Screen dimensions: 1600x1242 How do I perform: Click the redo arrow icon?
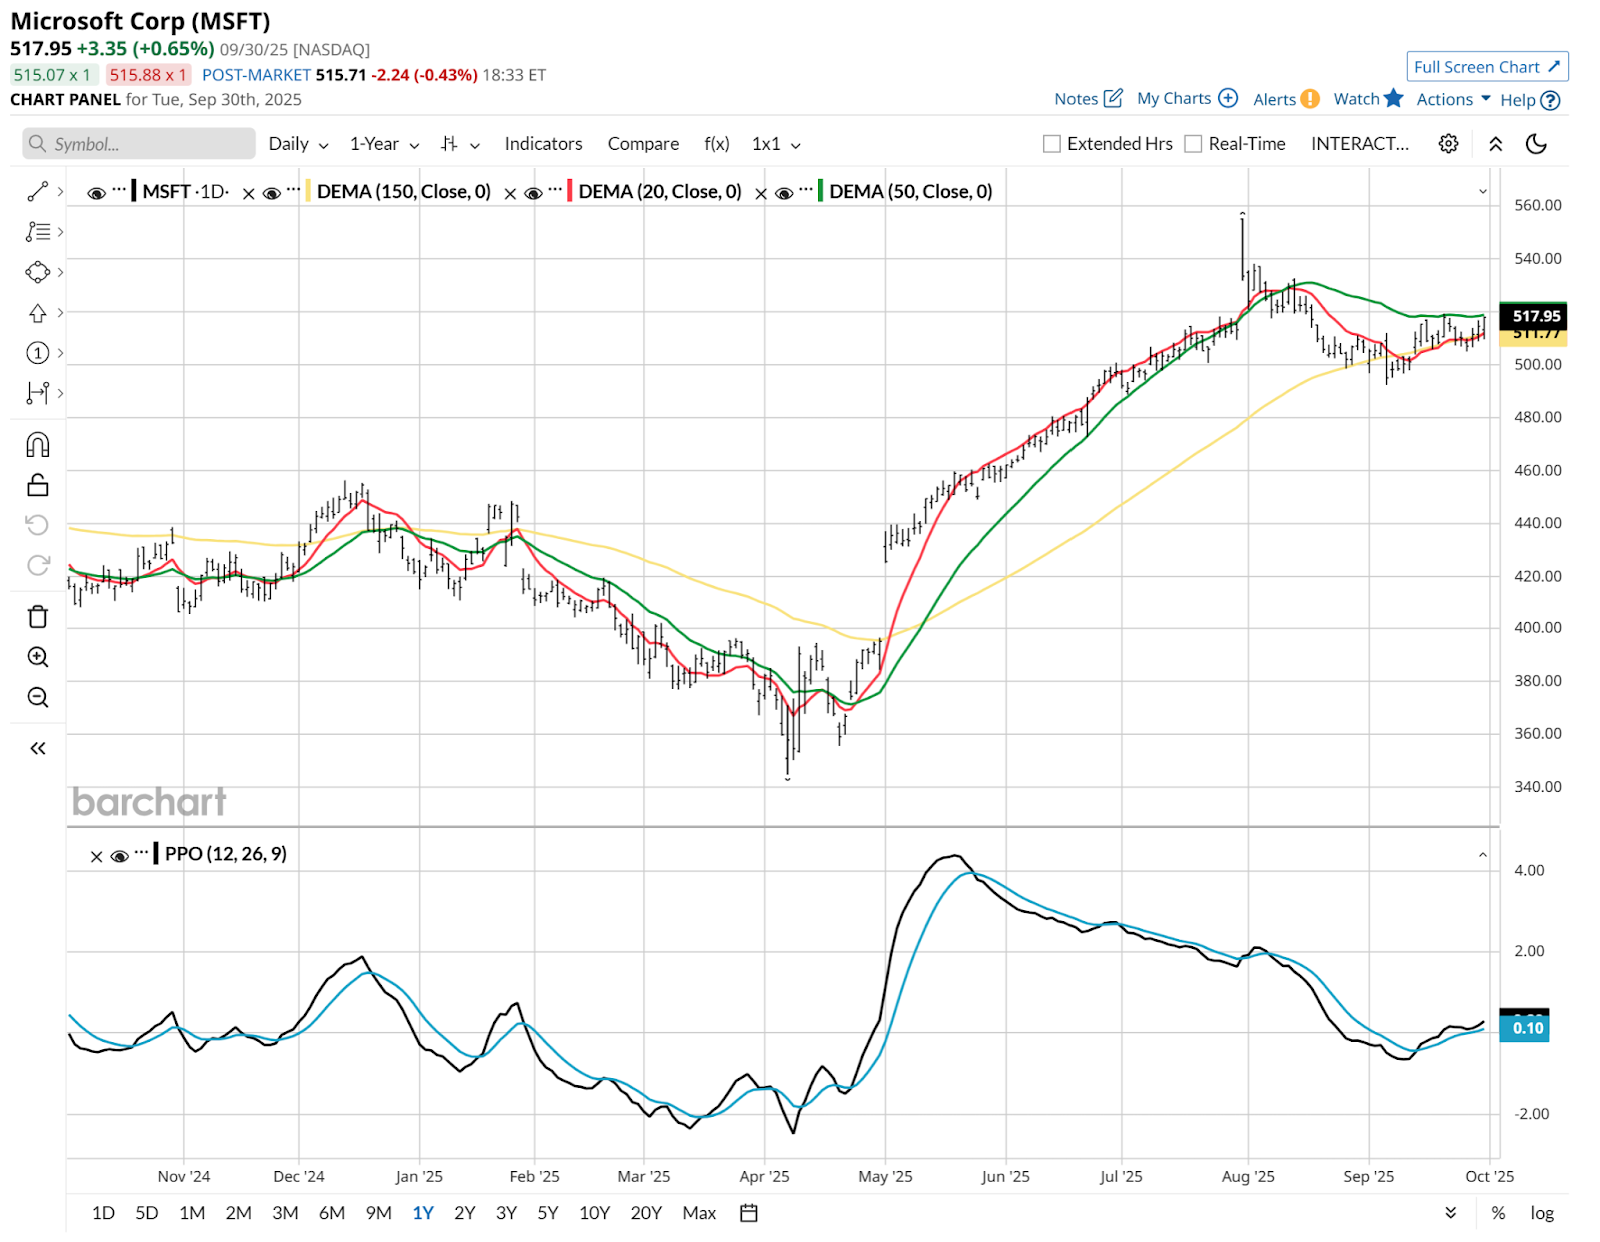click(x=38, y=565)
